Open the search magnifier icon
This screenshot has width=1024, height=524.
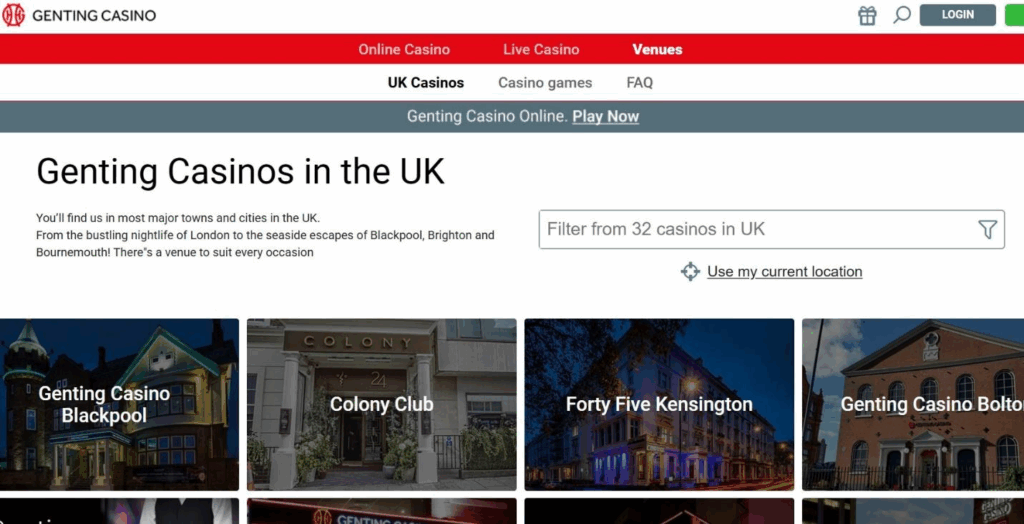click(x=902, y=14)
